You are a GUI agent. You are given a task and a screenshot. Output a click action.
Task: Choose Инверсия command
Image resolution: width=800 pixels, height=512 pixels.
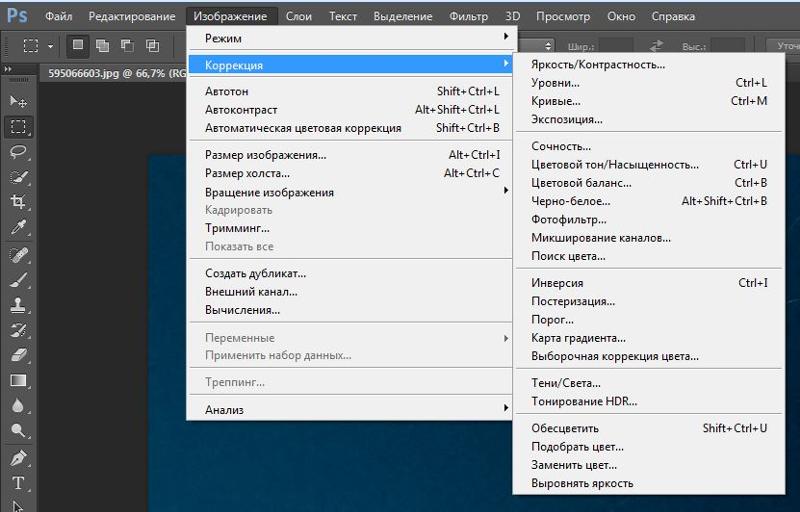[649, 283]
